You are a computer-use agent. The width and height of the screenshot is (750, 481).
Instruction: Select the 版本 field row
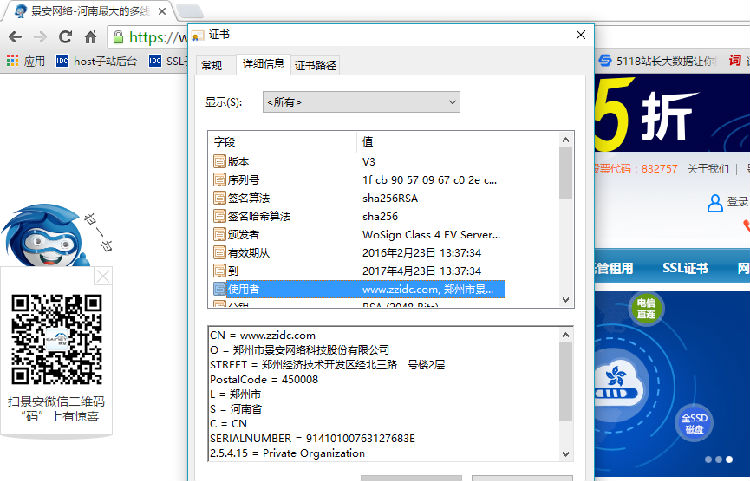[x=238, y=161]
